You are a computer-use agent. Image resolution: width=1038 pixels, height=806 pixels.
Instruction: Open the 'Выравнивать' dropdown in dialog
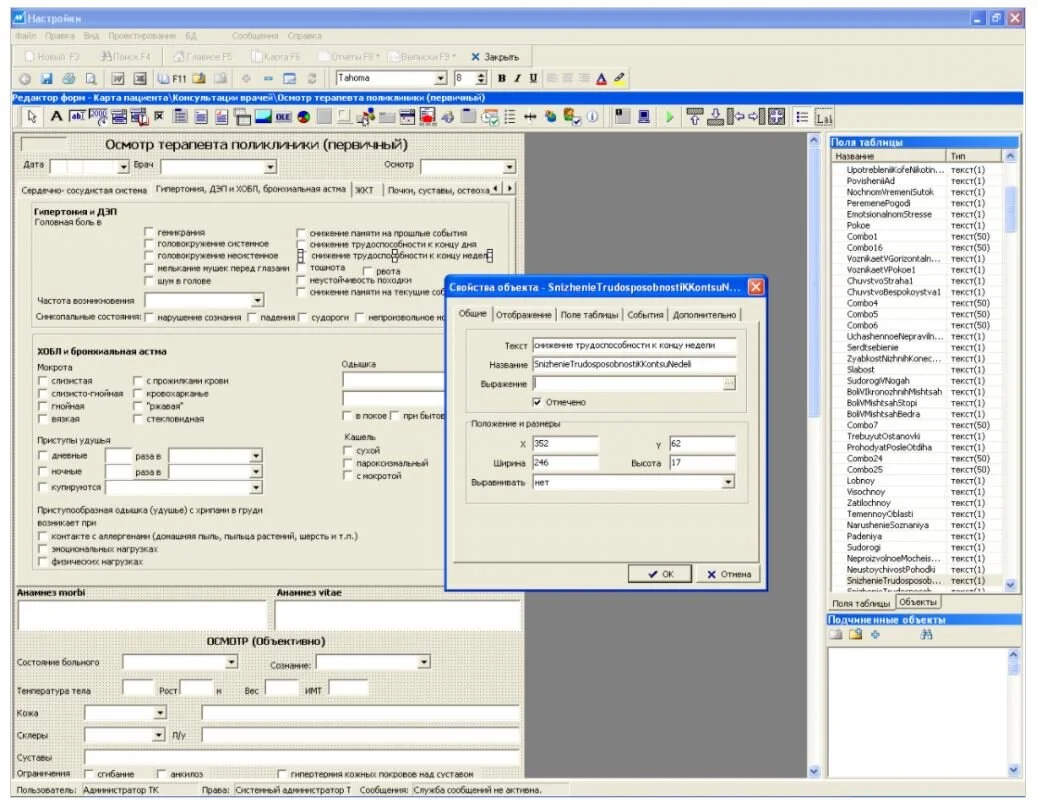[x=728, y=482]
